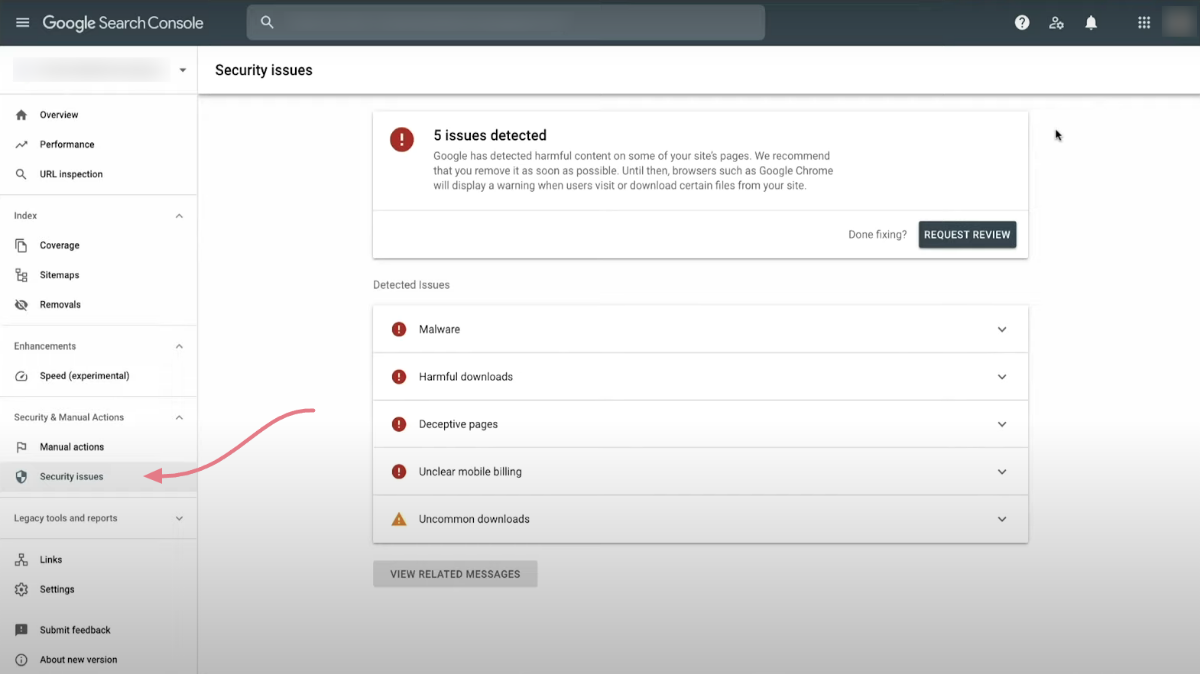
Task: Expand Legacy tools and reports
Action: 180,518
